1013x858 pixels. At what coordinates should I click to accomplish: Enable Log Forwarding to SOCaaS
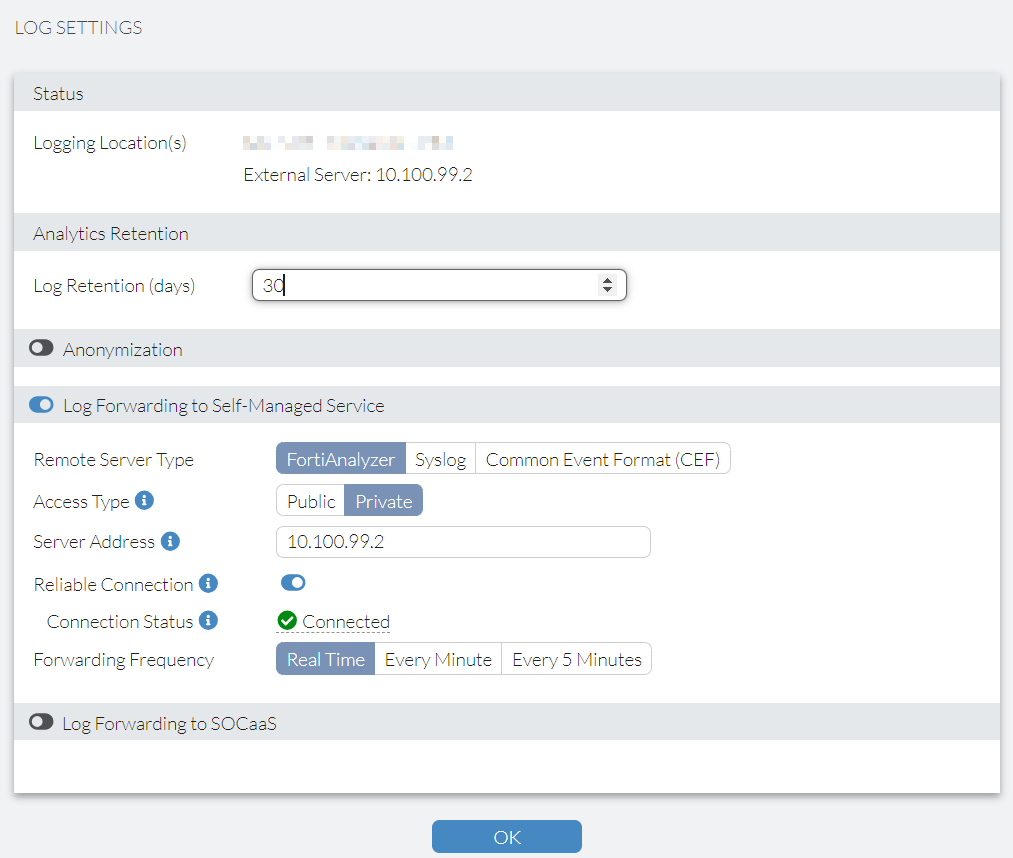pos(40,721)
